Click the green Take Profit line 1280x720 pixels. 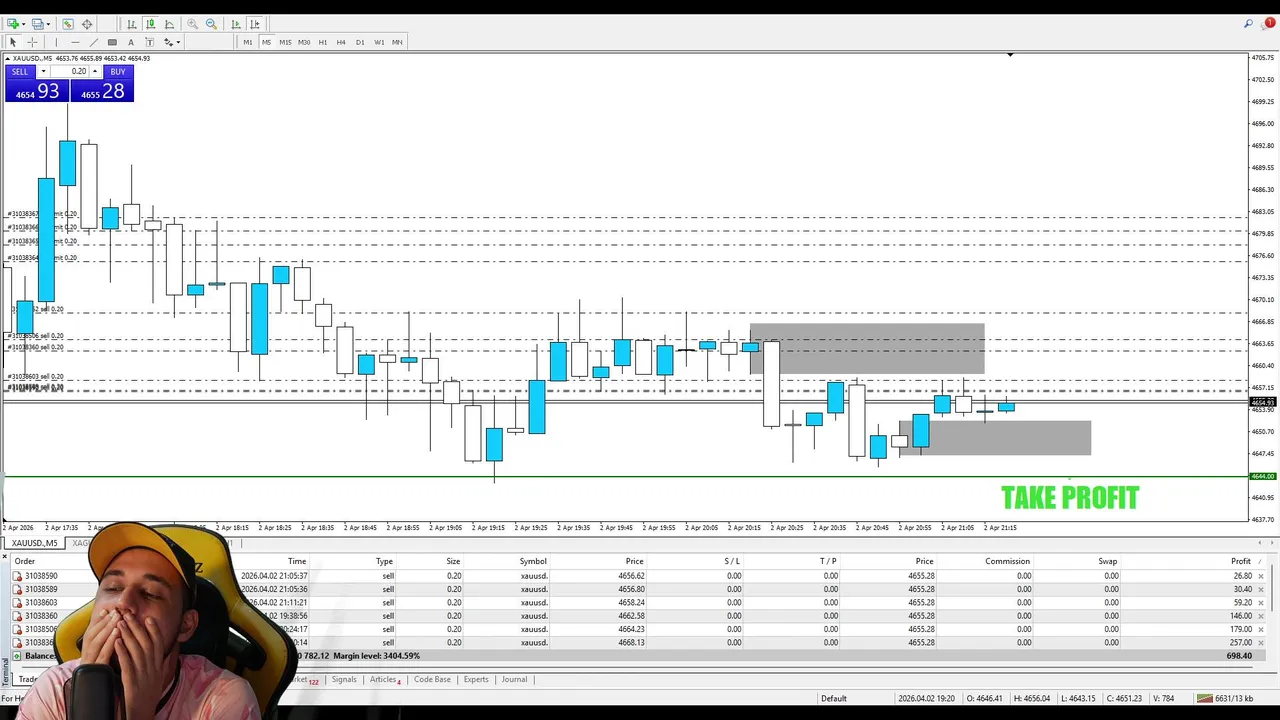pos(625,476)
